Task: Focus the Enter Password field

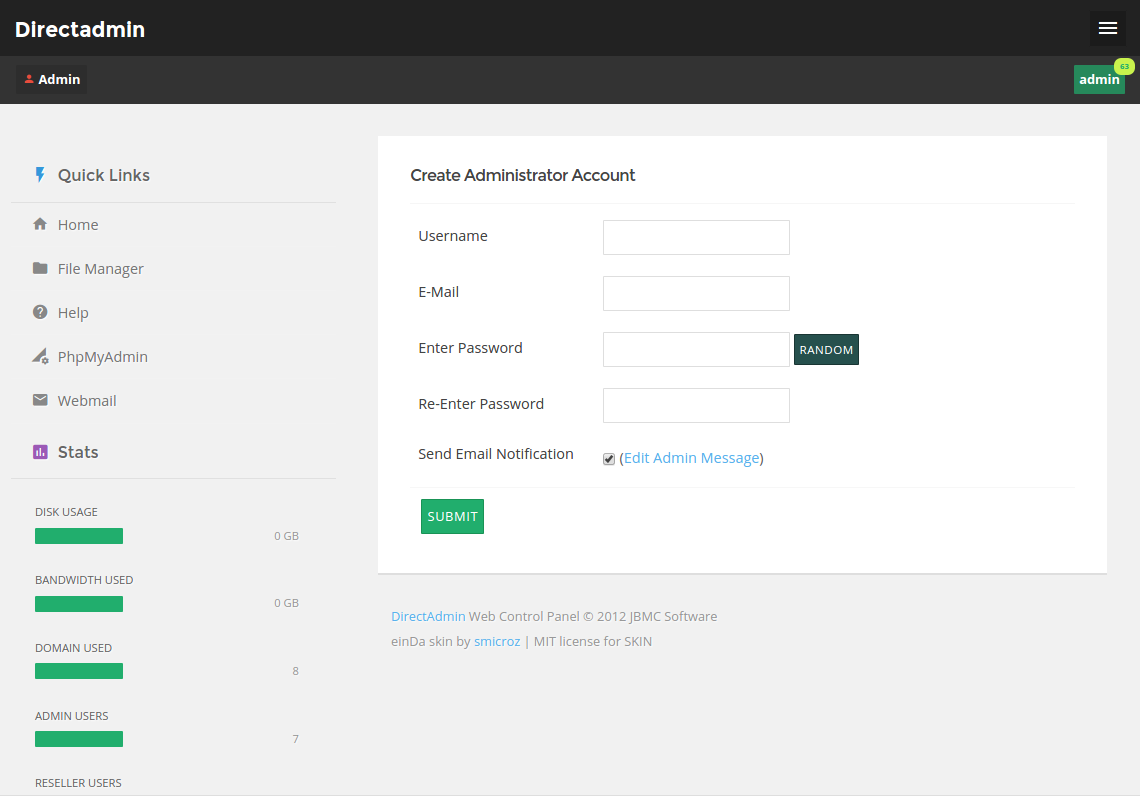Action: tap(696, 350)
